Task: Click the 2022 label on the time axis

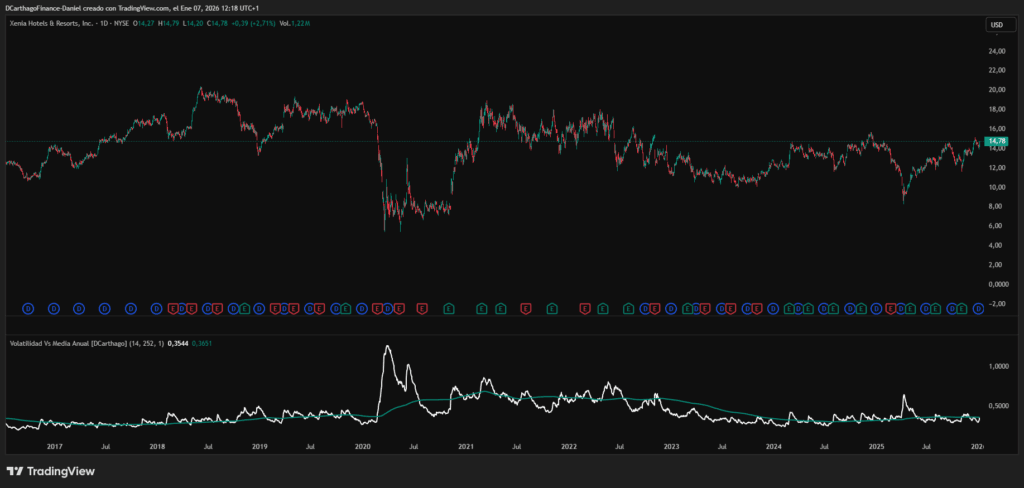Action: click(x=569, y=445)
